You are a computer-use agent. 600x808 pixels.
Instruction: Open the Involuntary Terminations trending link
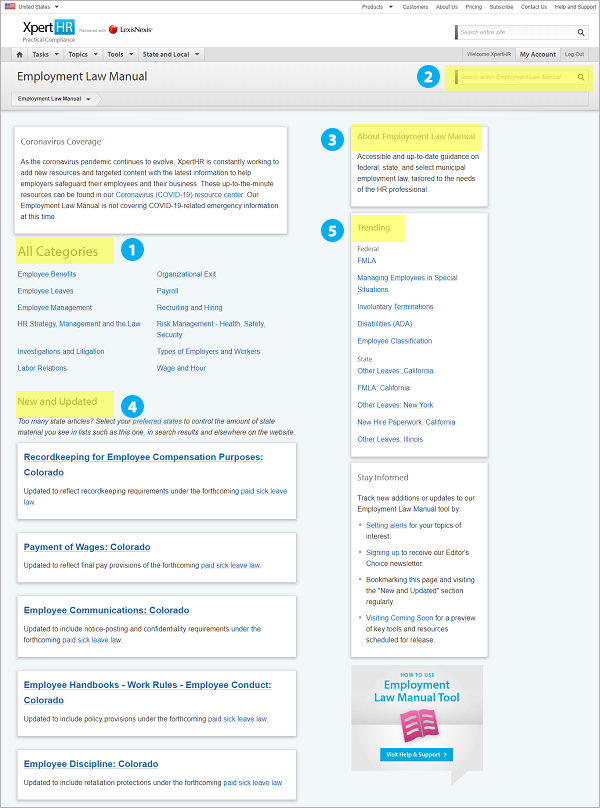point(395,307)
